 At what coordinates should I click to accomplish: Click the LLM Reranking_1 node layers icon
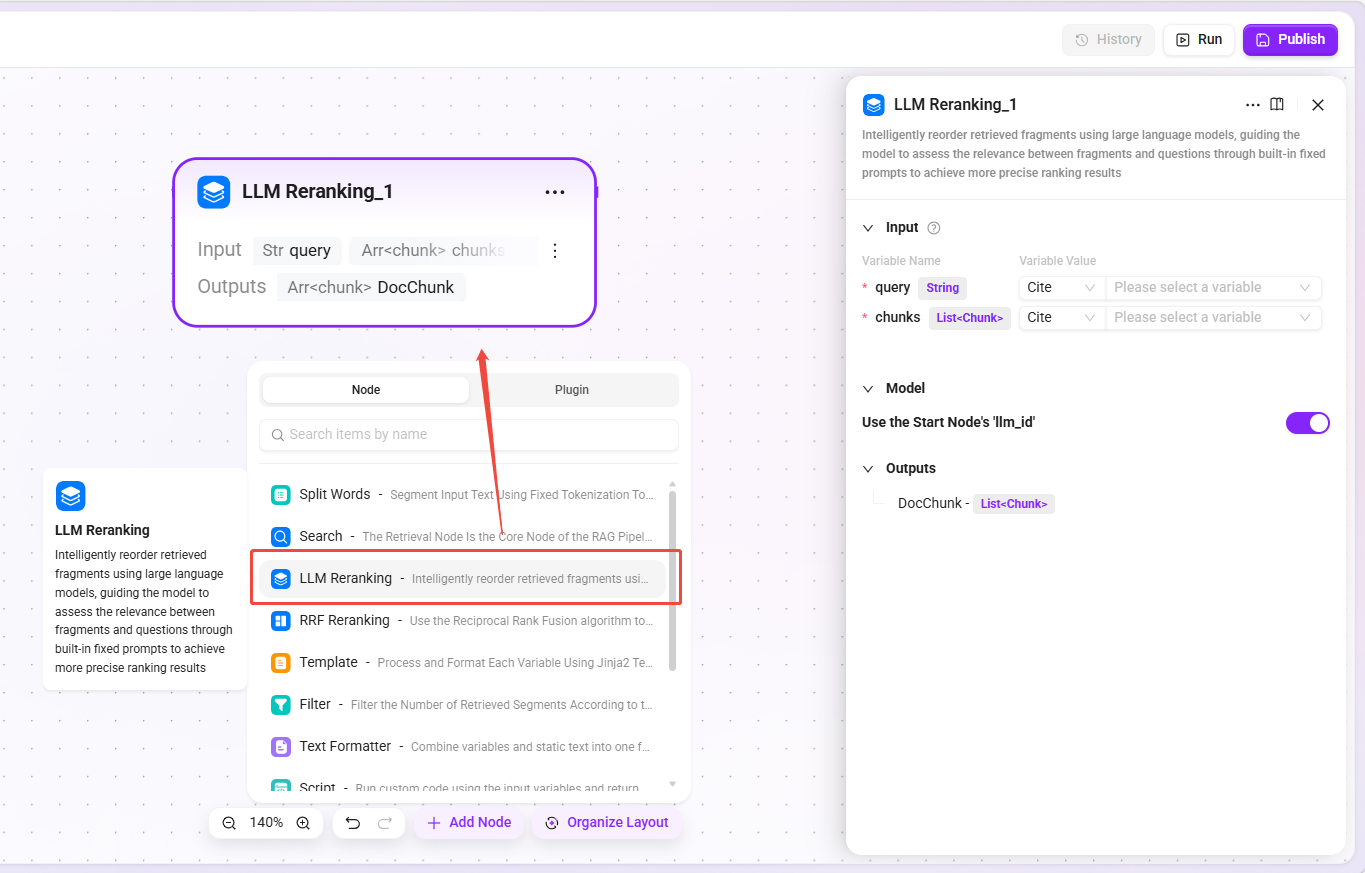(x=214, y=192)
